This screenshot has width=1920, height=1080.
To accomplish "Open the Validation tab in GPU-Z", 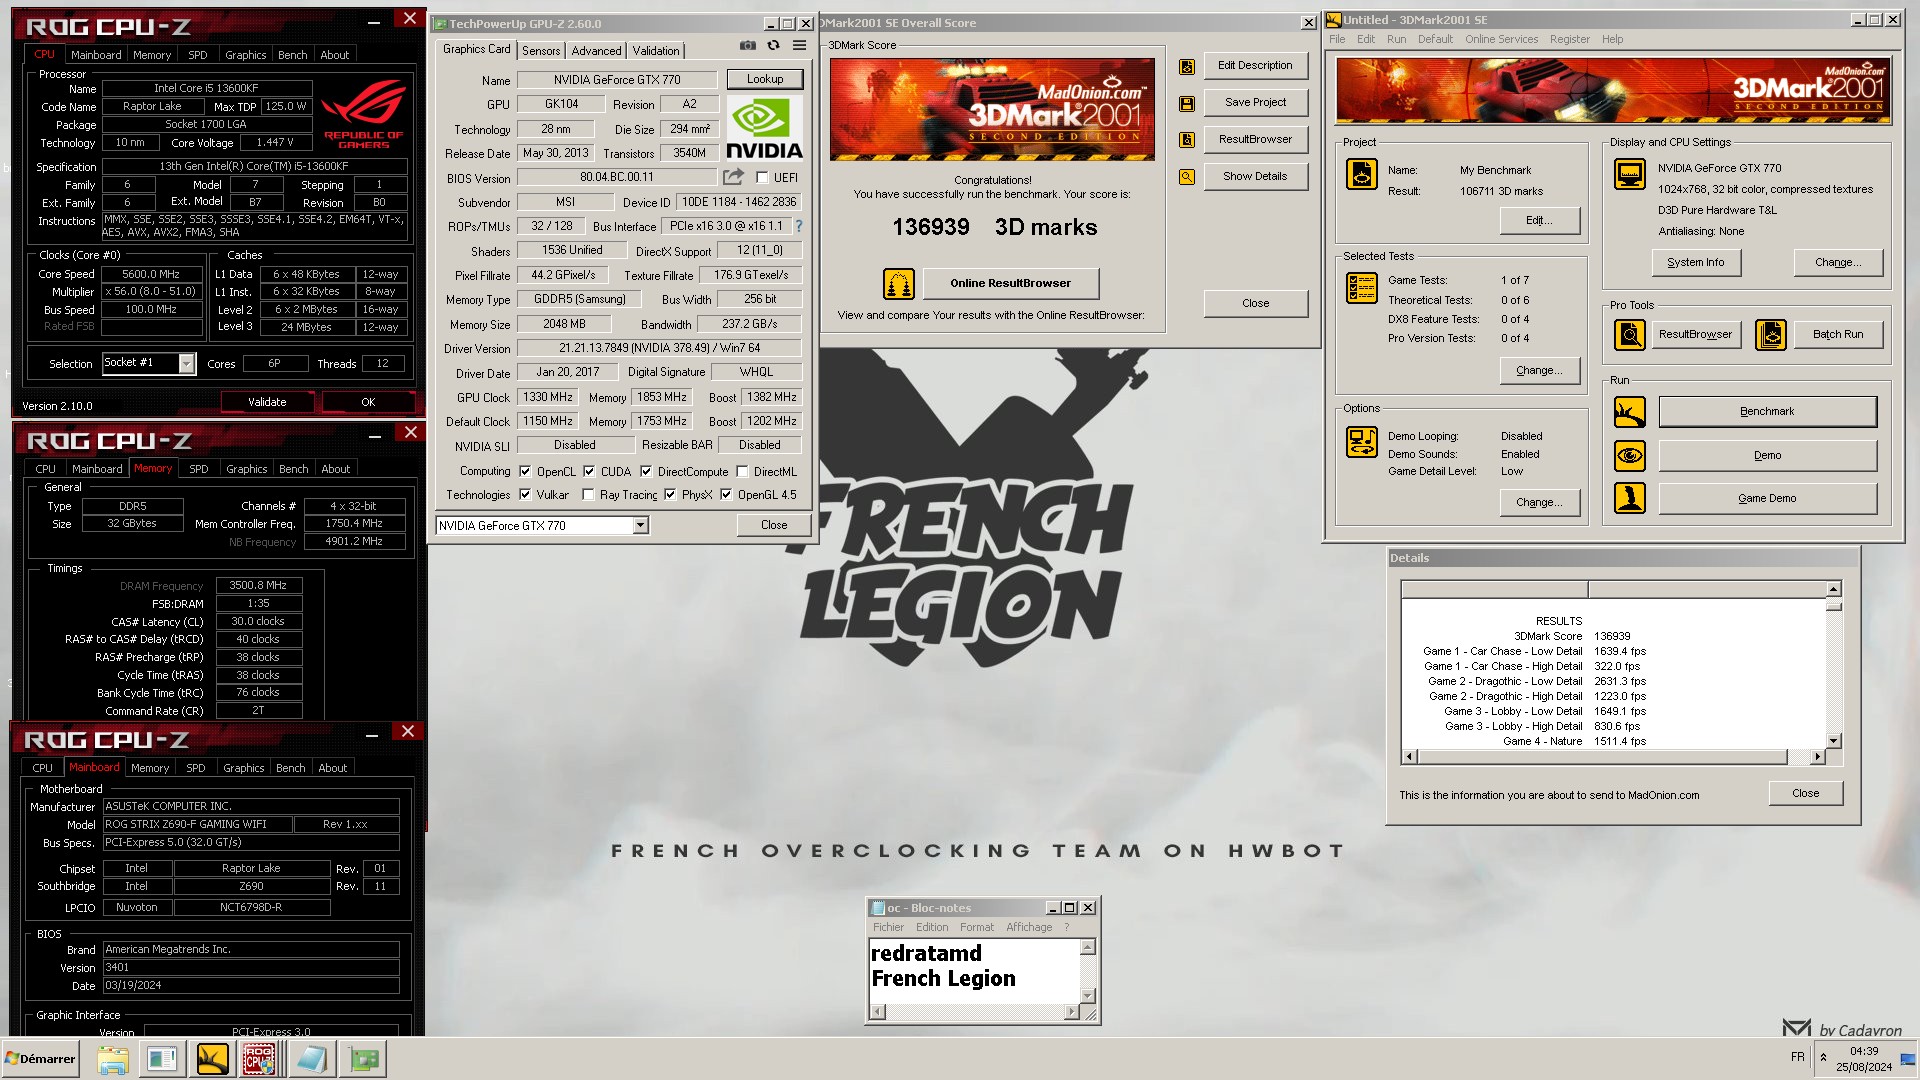I will click(656, 51).
